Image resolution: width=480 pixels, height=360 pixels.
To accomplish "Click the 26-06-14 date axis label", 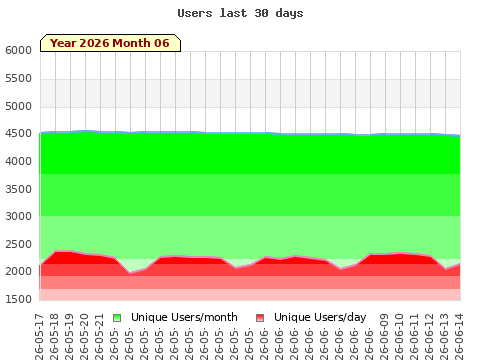I will point(459,337).
